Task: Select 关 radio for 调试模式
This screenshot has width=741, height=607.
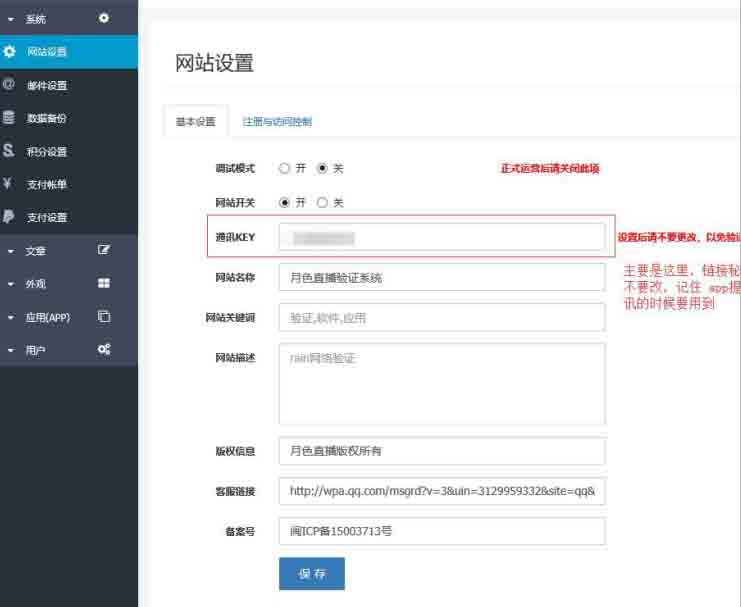Action: pyautogui.click(x=322, y=169)
